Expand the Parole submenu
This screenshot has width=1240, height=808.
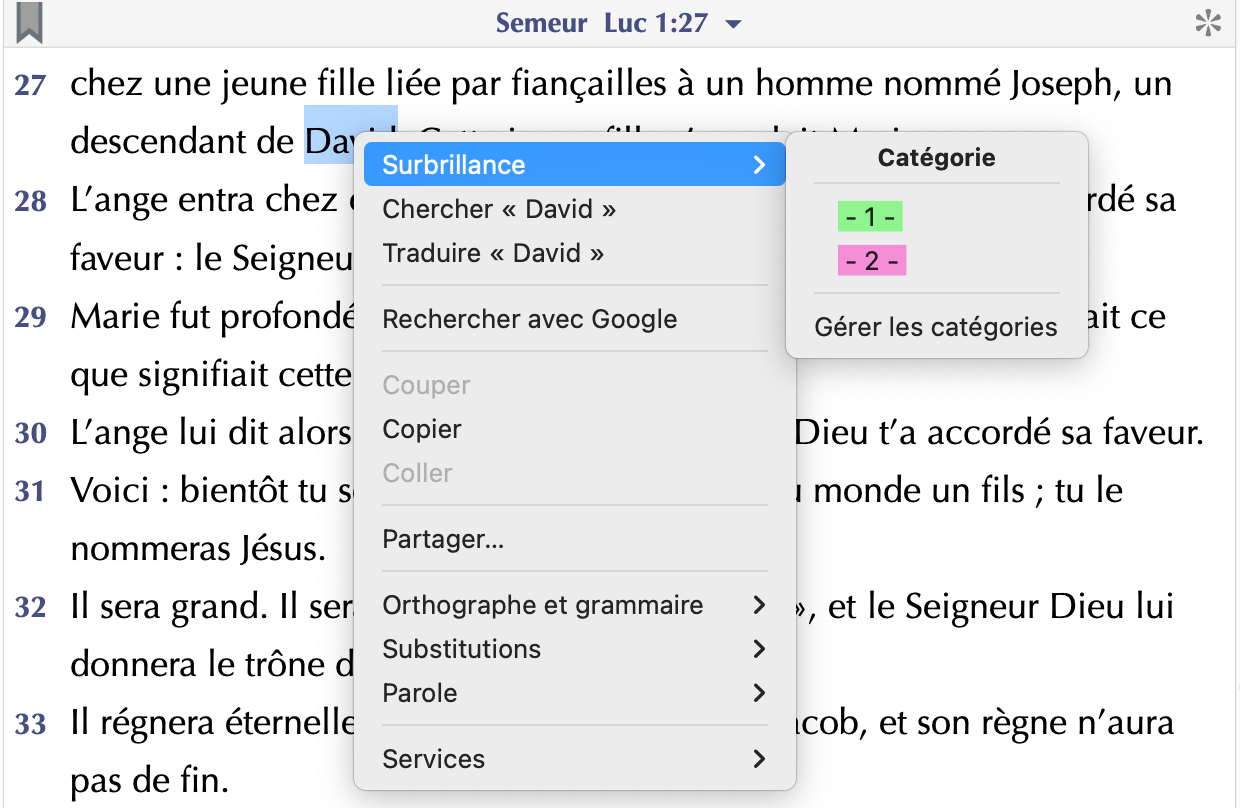[x=575, y=693]
